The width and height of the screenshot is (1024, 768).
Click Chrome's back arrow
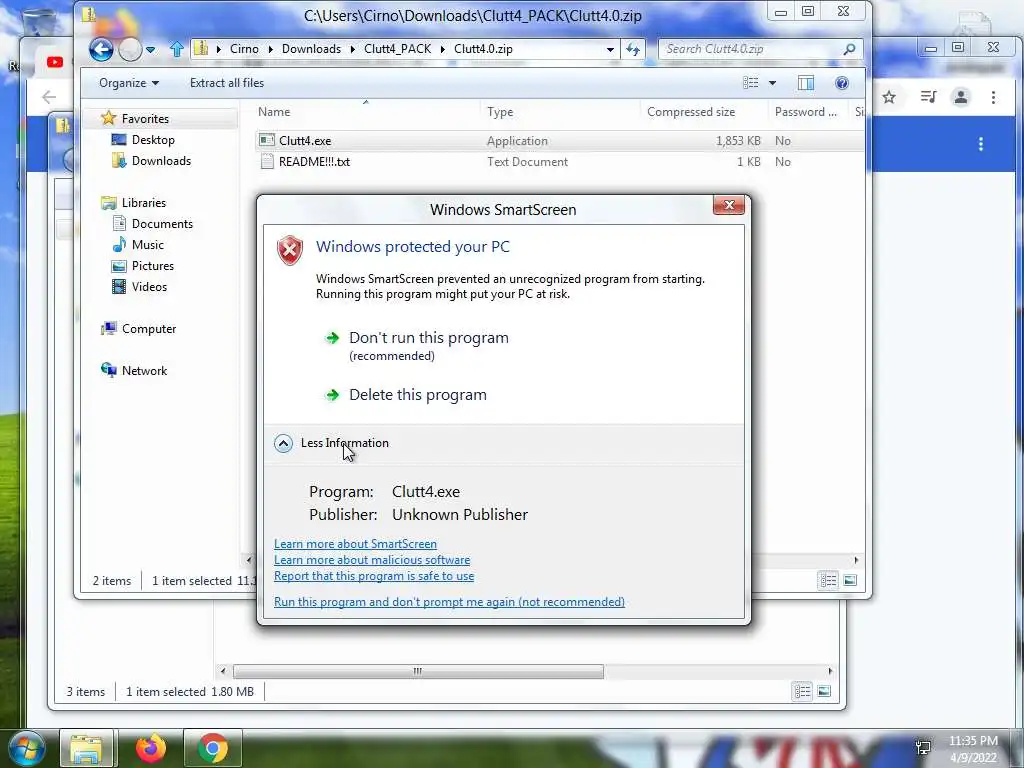[x=49, y=97]
